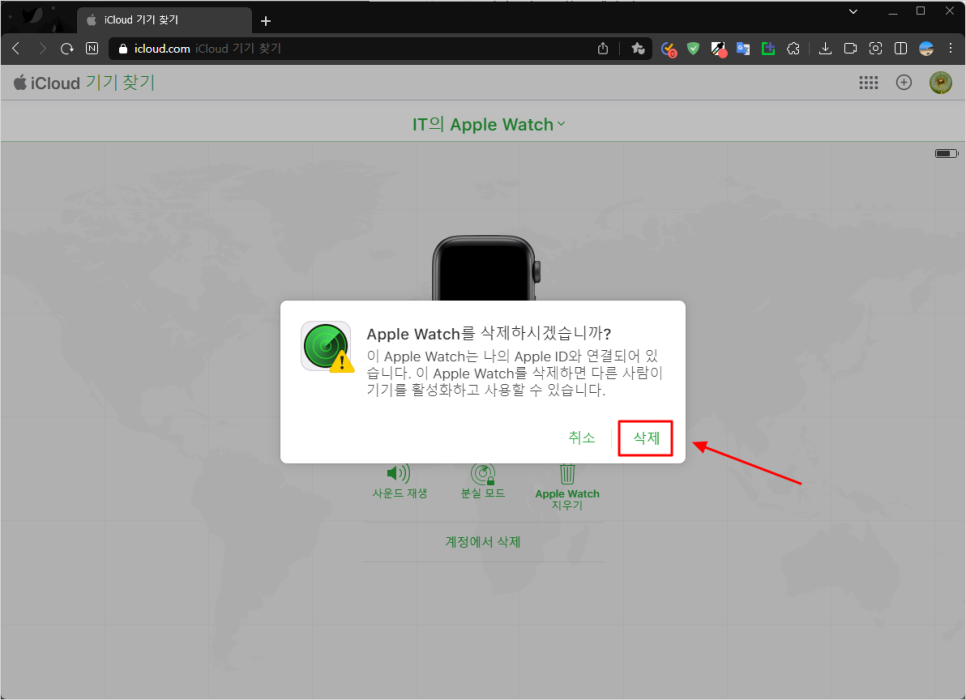Click the Find My radar warning icon
The image size is (966, 700).
pyautogui.click(x=327, y=346)
